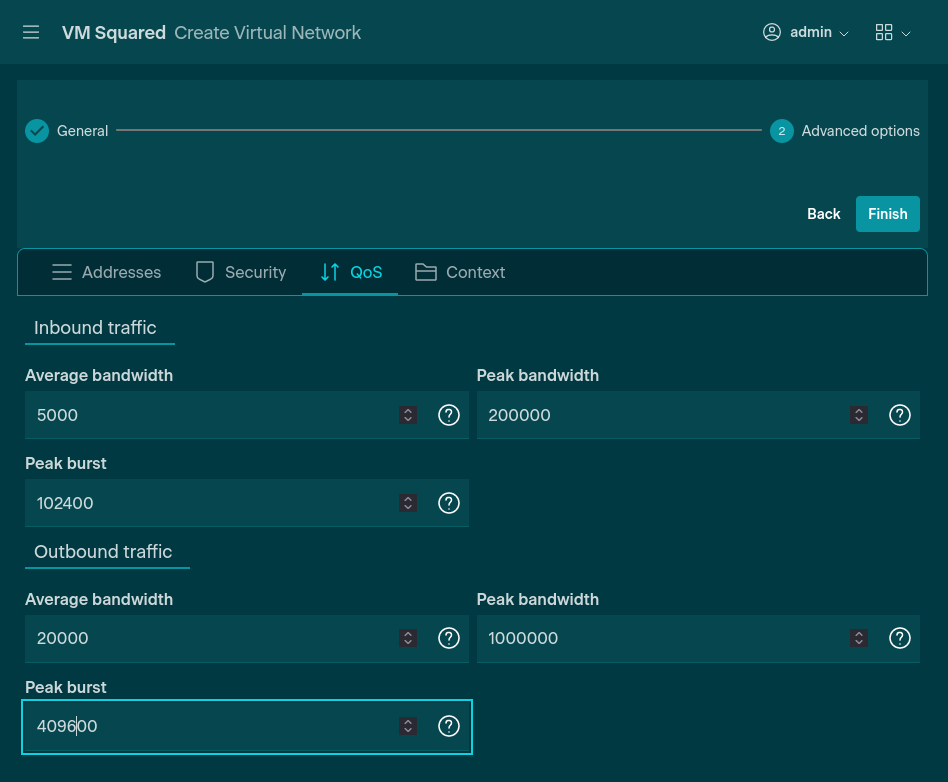Switch to the Addresses tab
Screen dimensions: 948x782
pyautogui.click(x=106, y=272)
